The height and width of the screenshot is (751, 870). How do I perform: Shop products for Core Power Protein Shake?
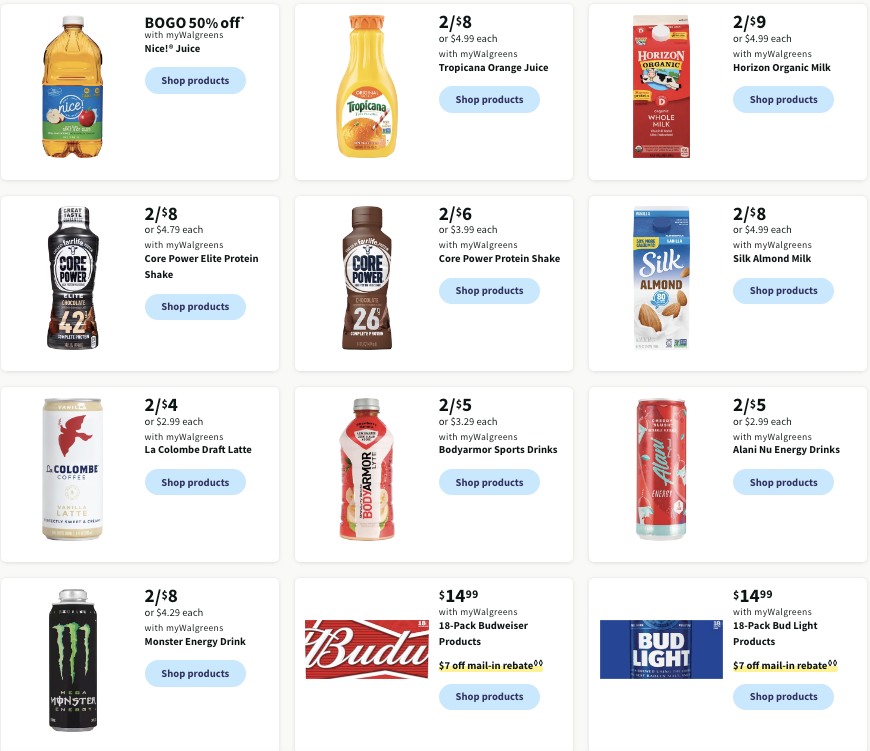click(489, 290)
